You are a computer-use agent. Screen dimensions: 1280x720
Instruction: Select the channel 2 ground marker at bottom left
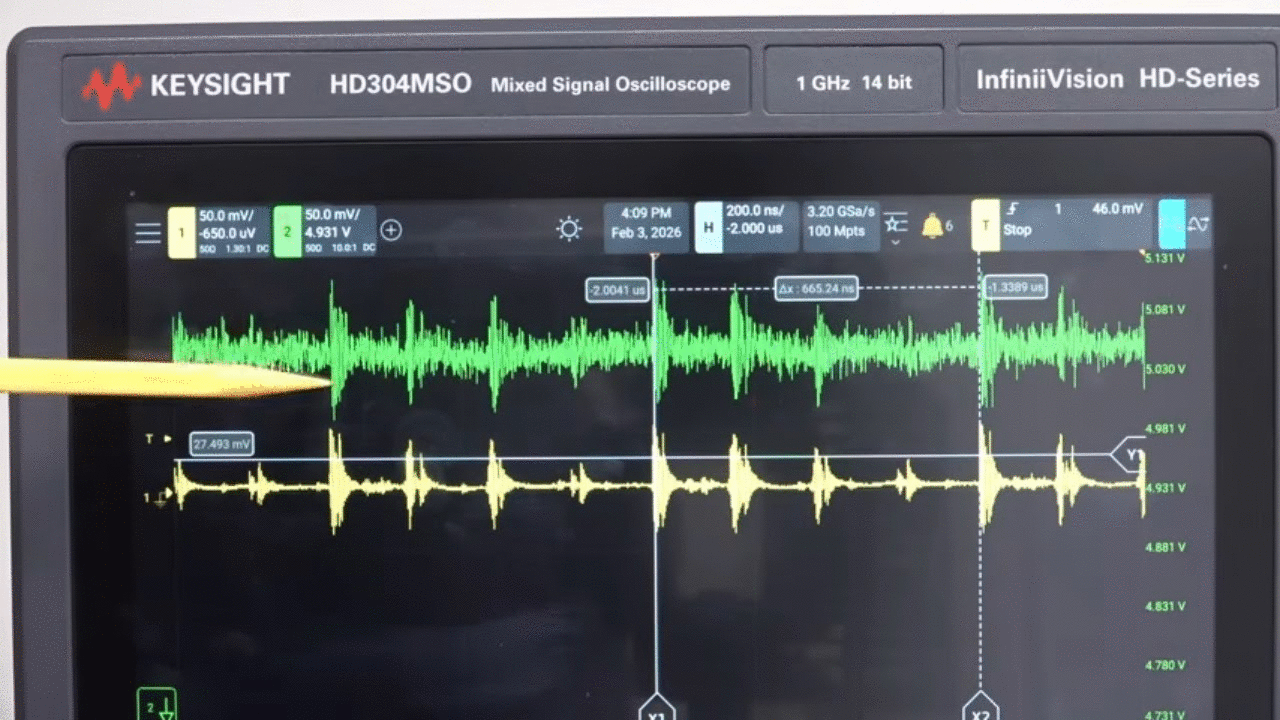156,705
